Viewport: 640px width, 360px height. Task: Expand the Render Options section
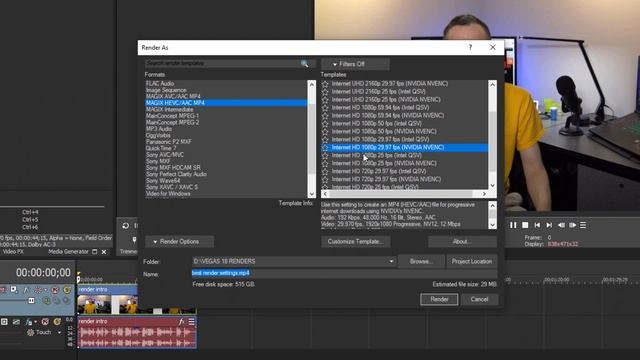(179, 242)
